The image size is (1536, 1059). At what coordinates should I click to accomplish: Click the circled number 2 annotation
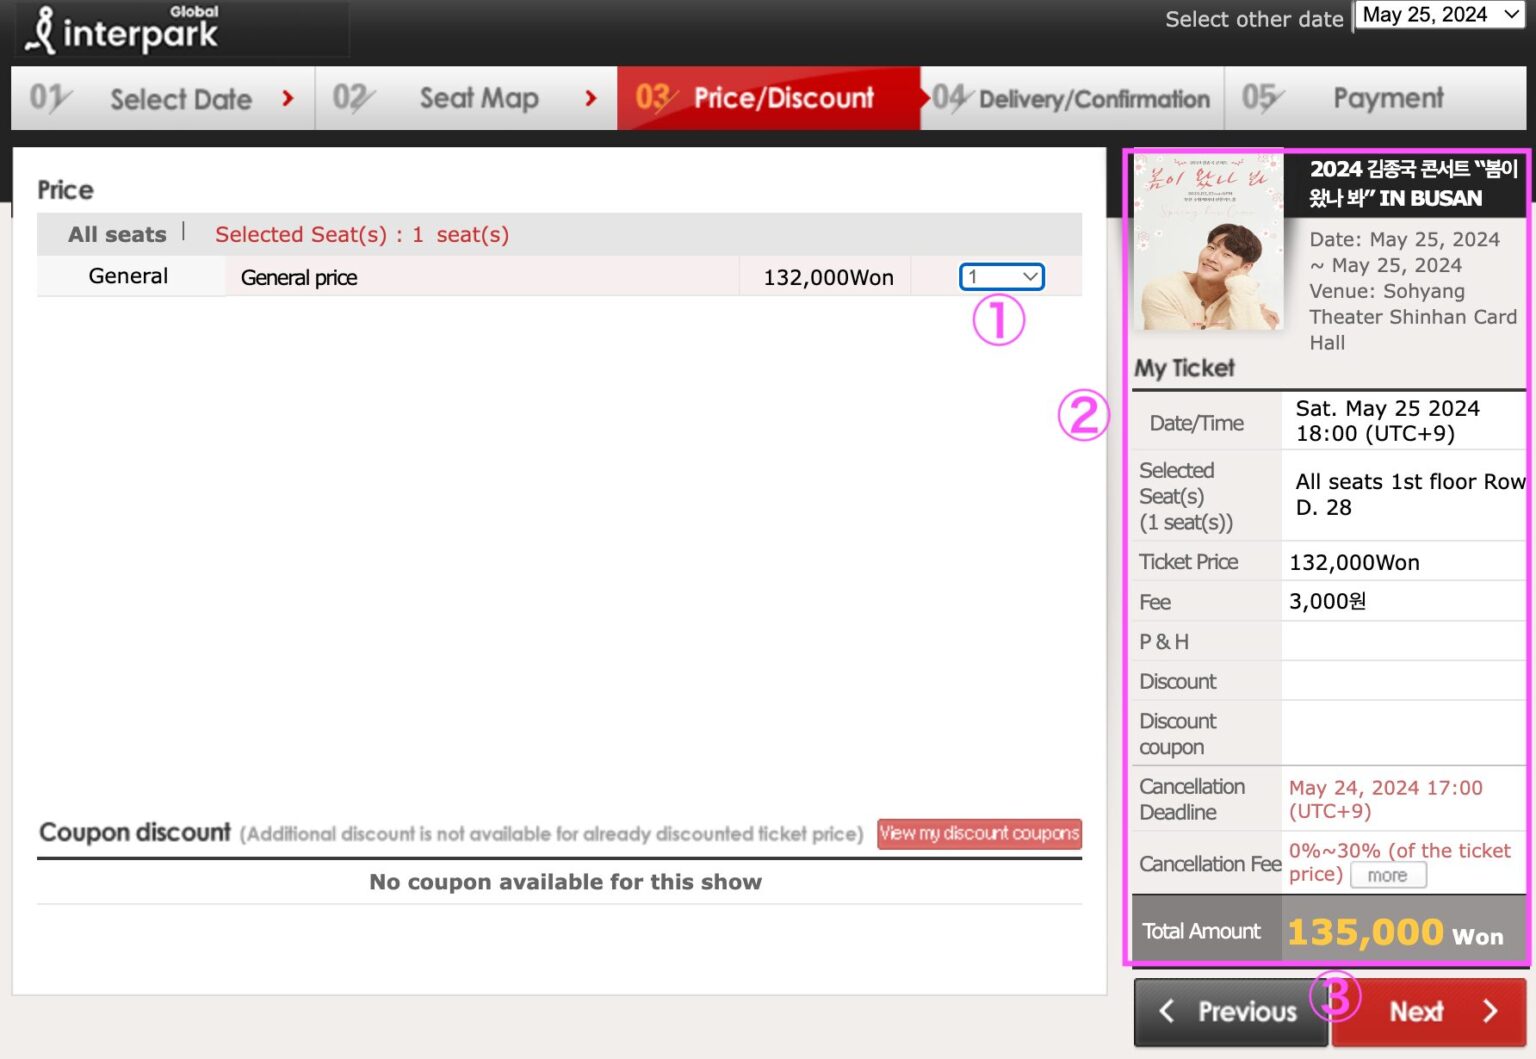[x=1083, y=415]
